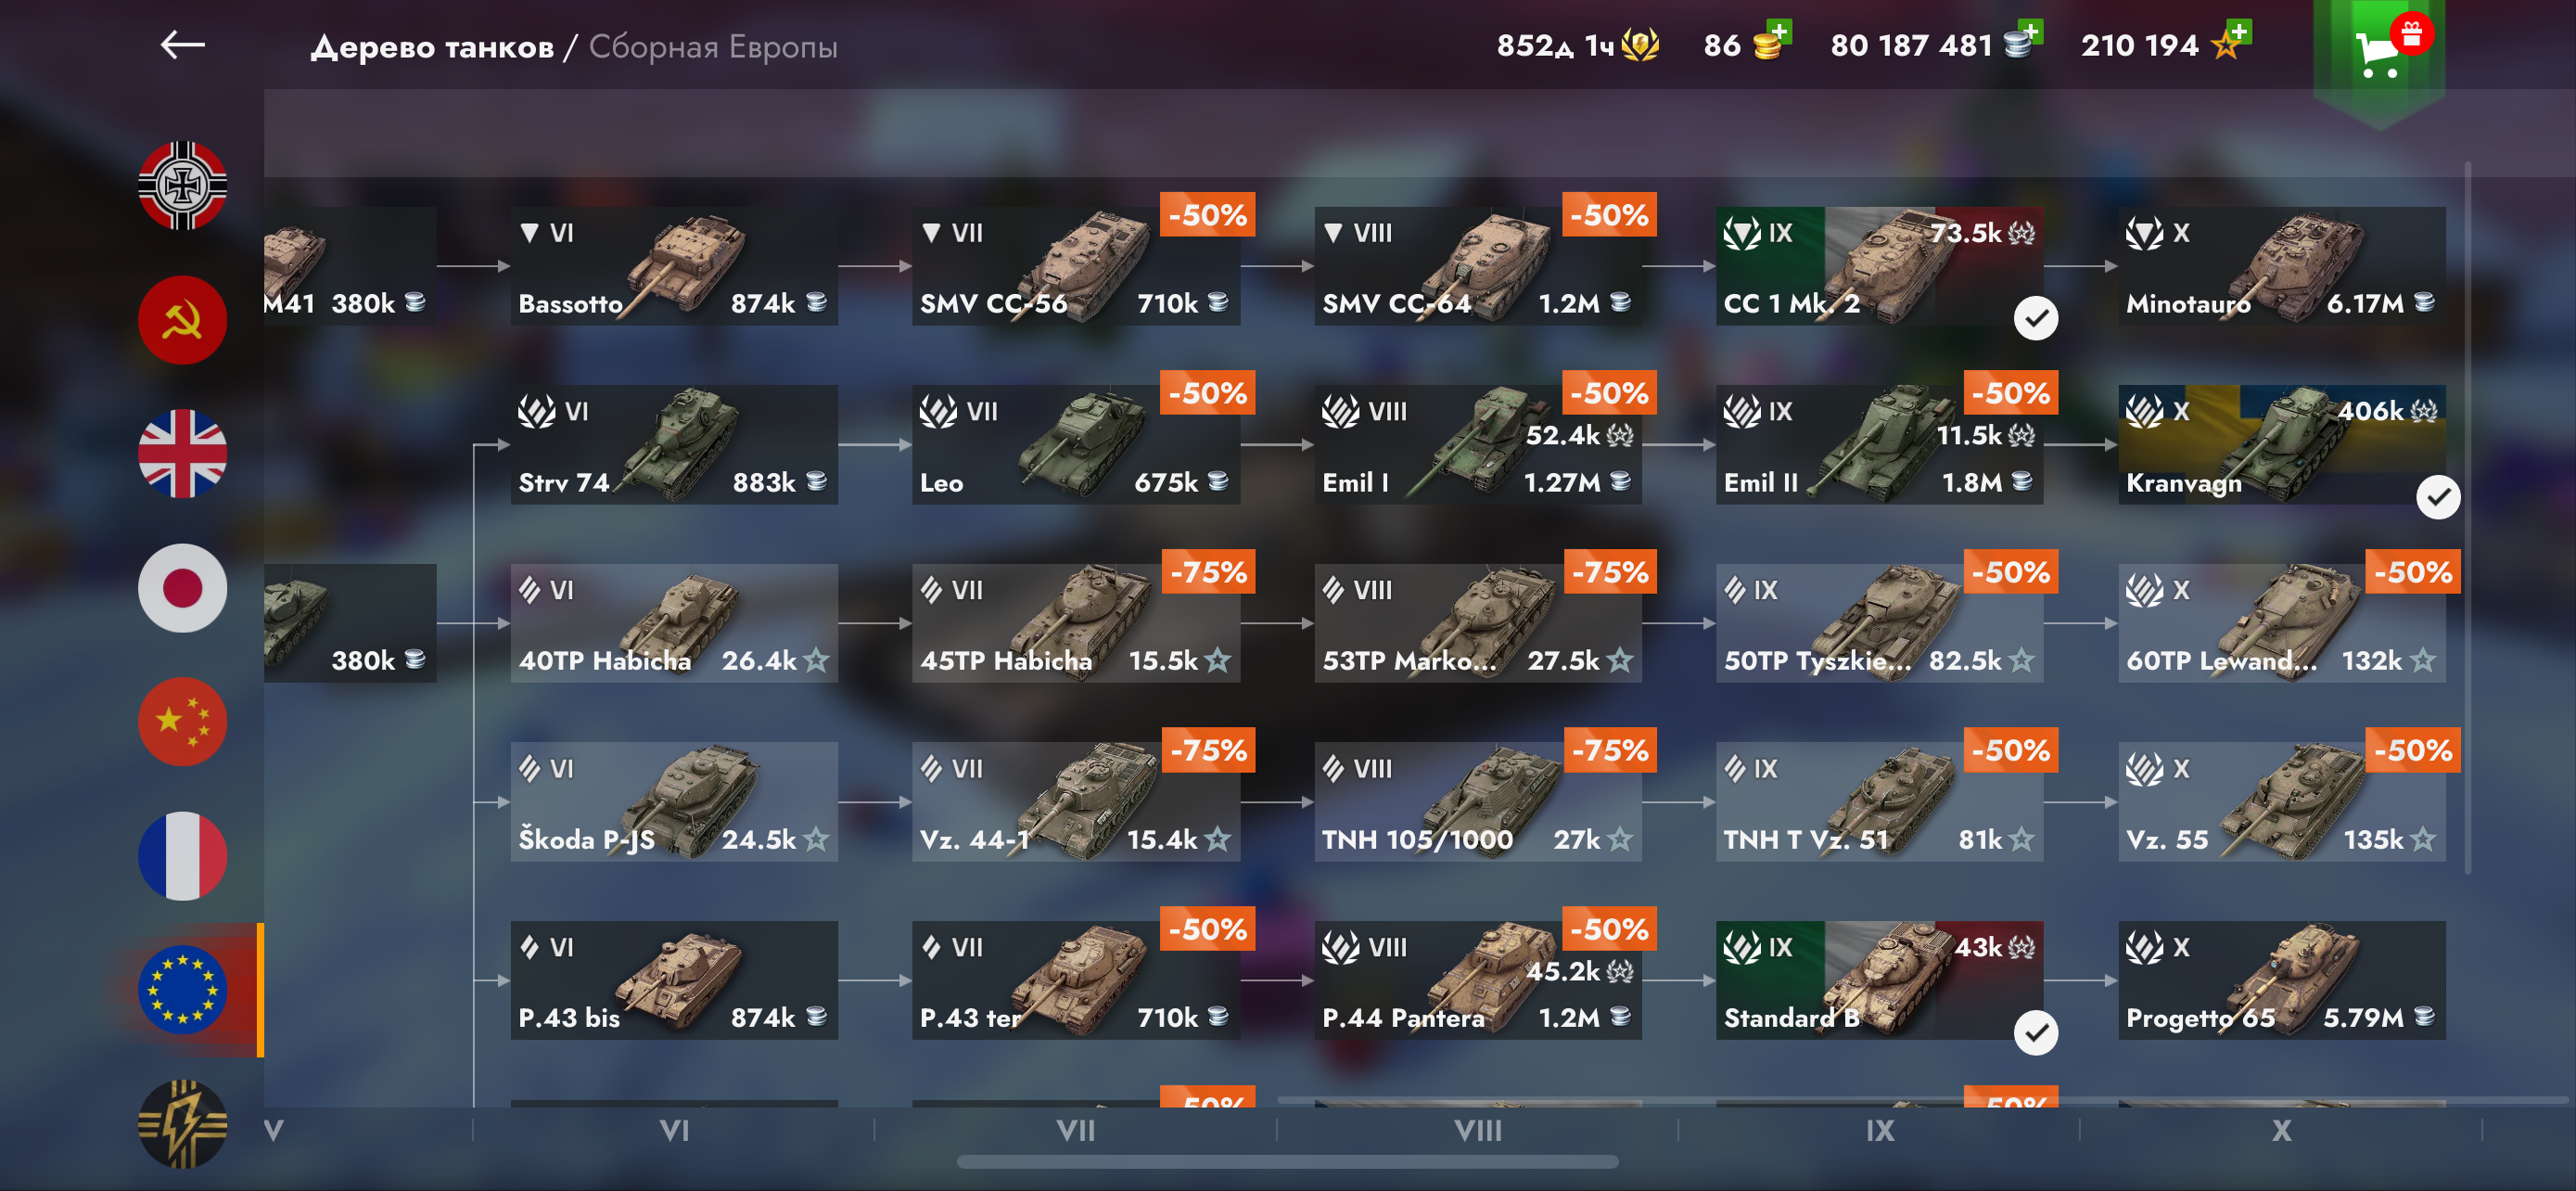Open the Progetto 65 tank card

(x=2281, y=980)
